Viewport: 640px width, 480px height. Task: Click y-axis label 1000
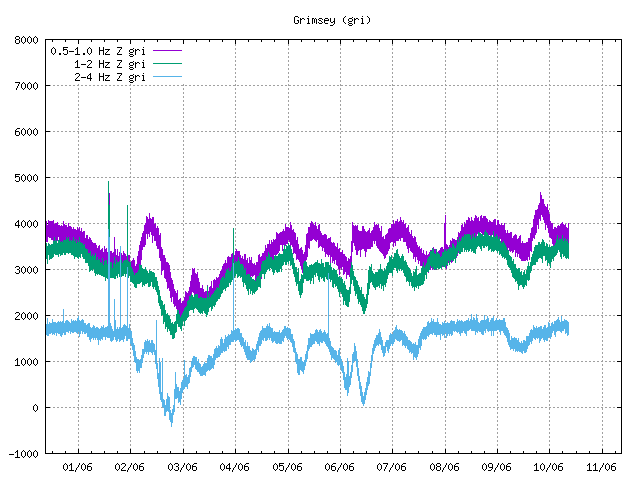(x=26, y=362)
